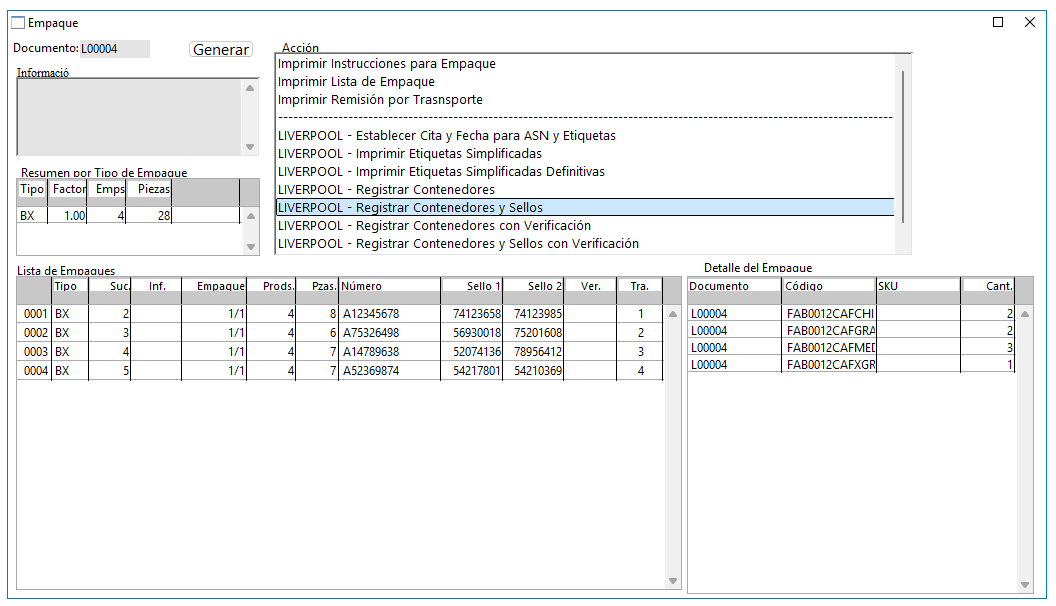This screenshot has height=606, width=1056.
Task: Click Emps. header in Resumen table
Action: coord(107,190)
